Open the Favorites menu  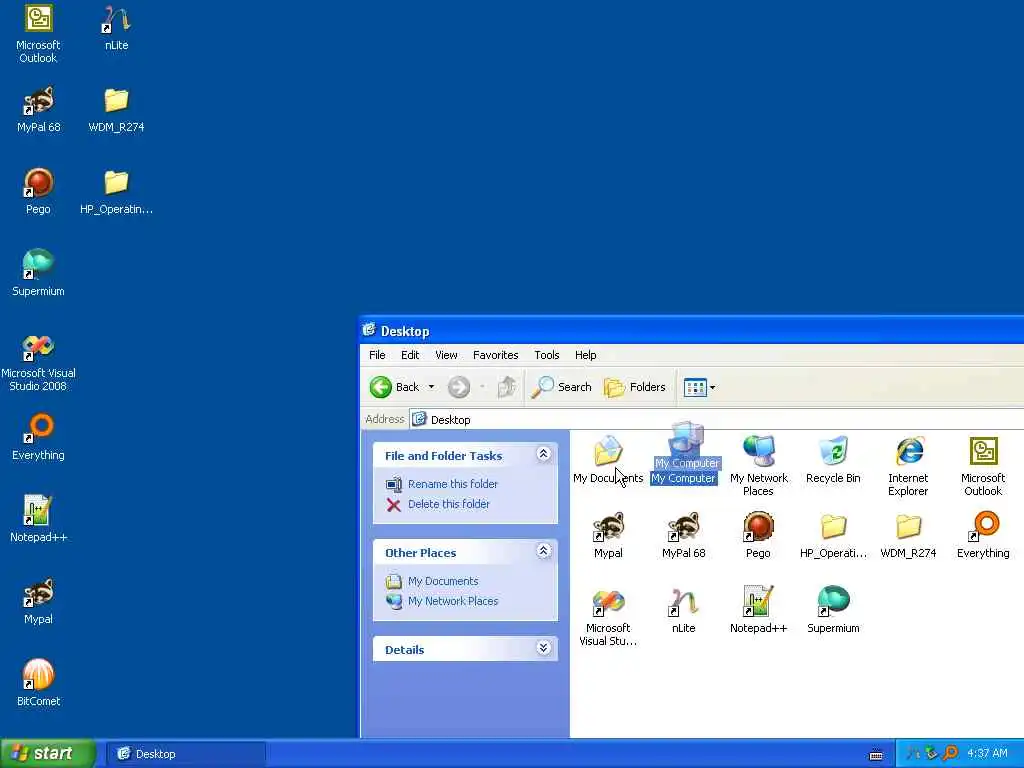(496, 355)
